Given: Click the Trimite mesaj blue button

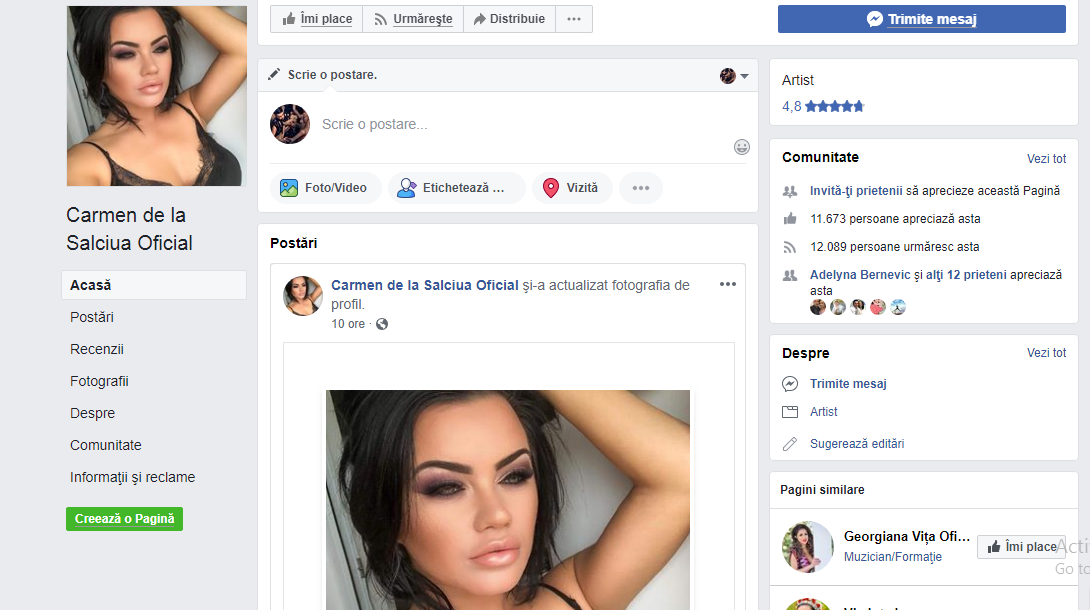Looking at the screenshot, I should [921, 19].
